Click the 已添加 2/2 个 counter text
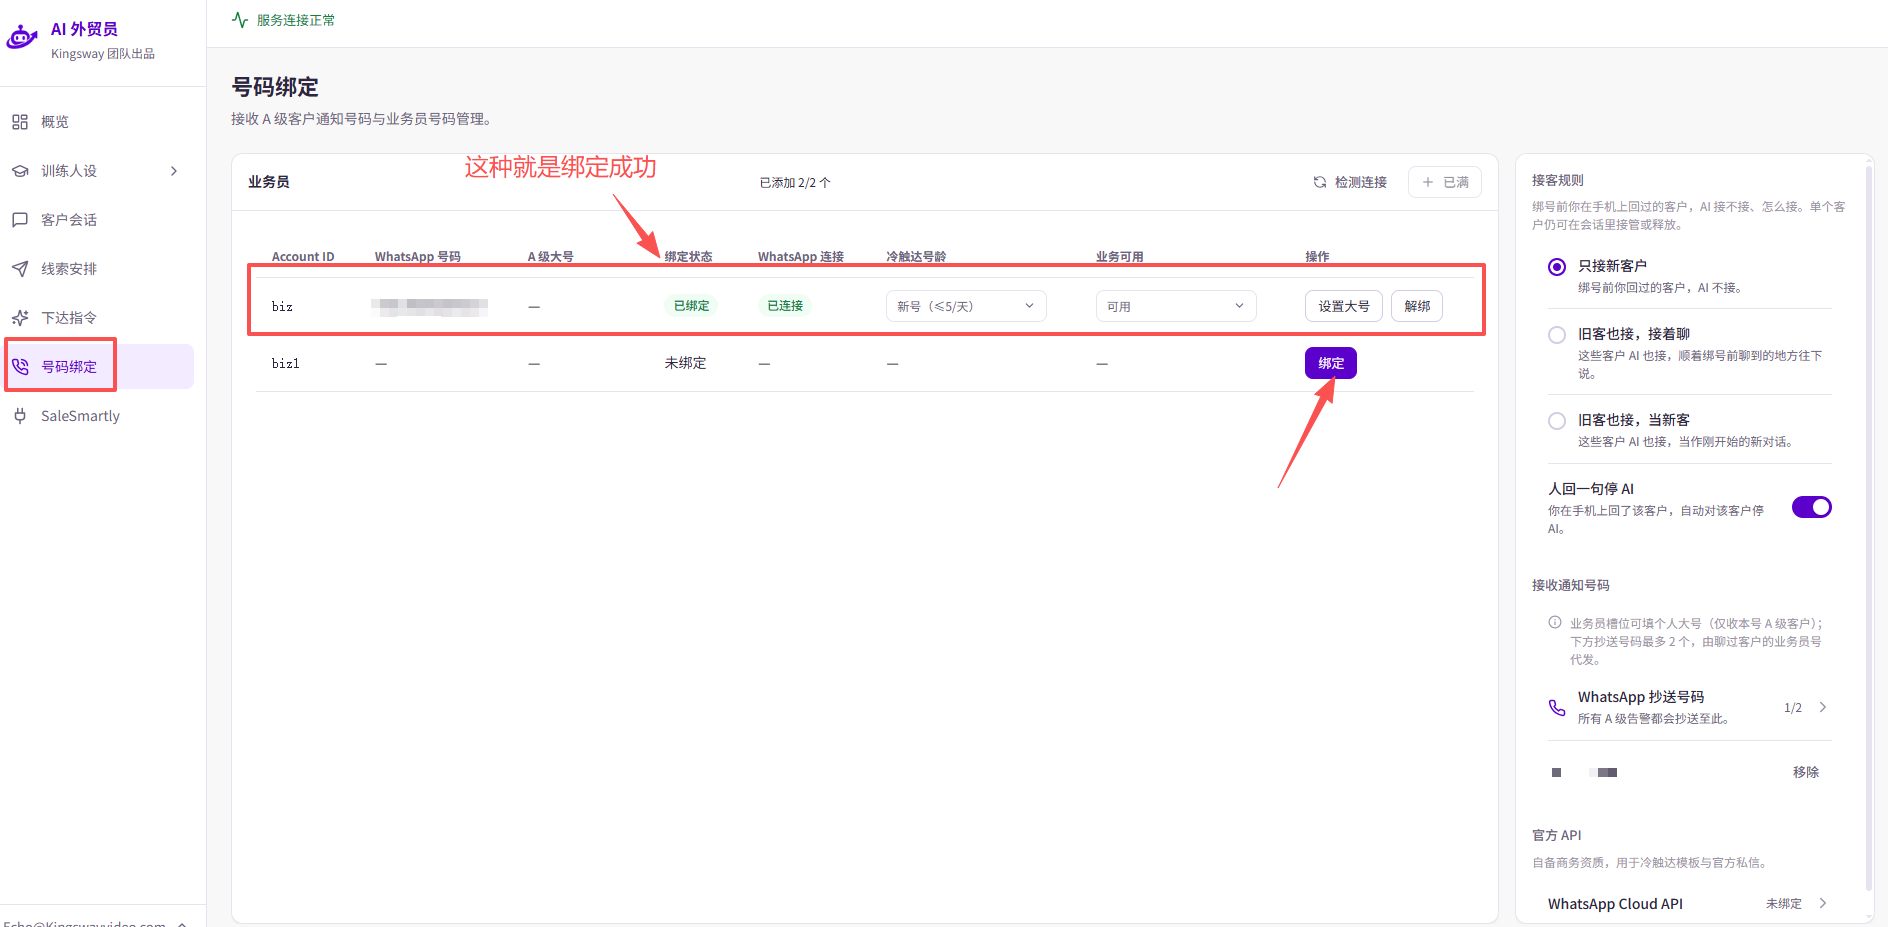The height and width of the screenshot is (927, 1888). (x=795, y=183)
